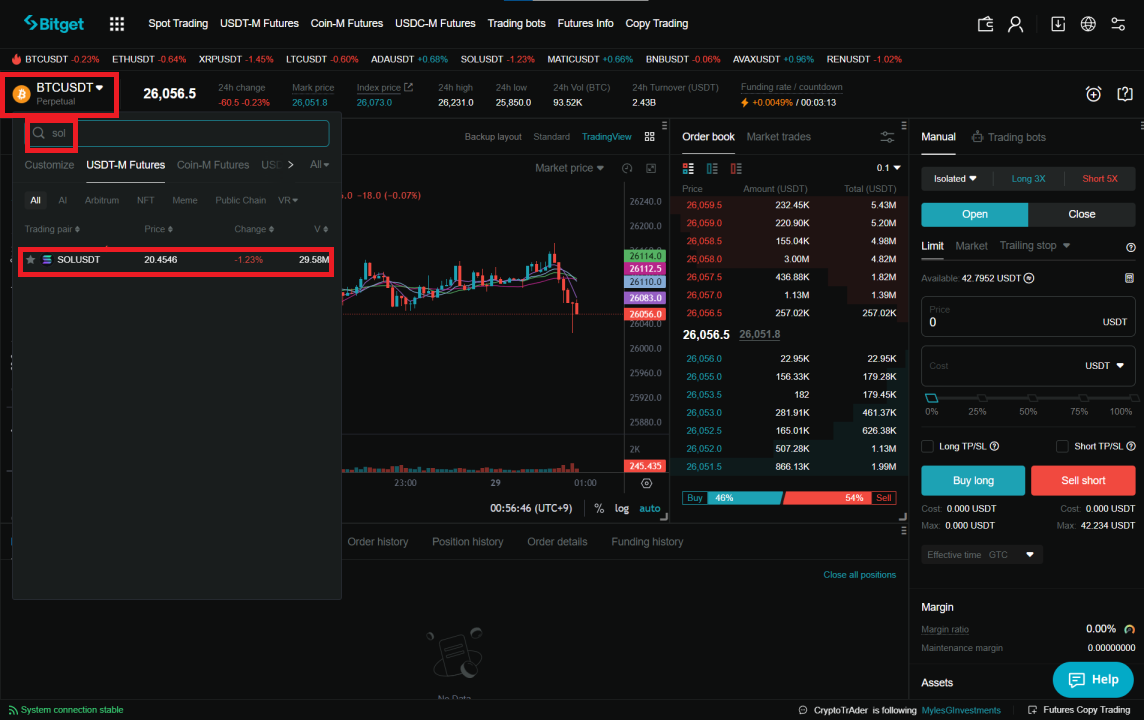Open the Order history tab
The height and width of the screenshot is (720, 1144).
377,541
